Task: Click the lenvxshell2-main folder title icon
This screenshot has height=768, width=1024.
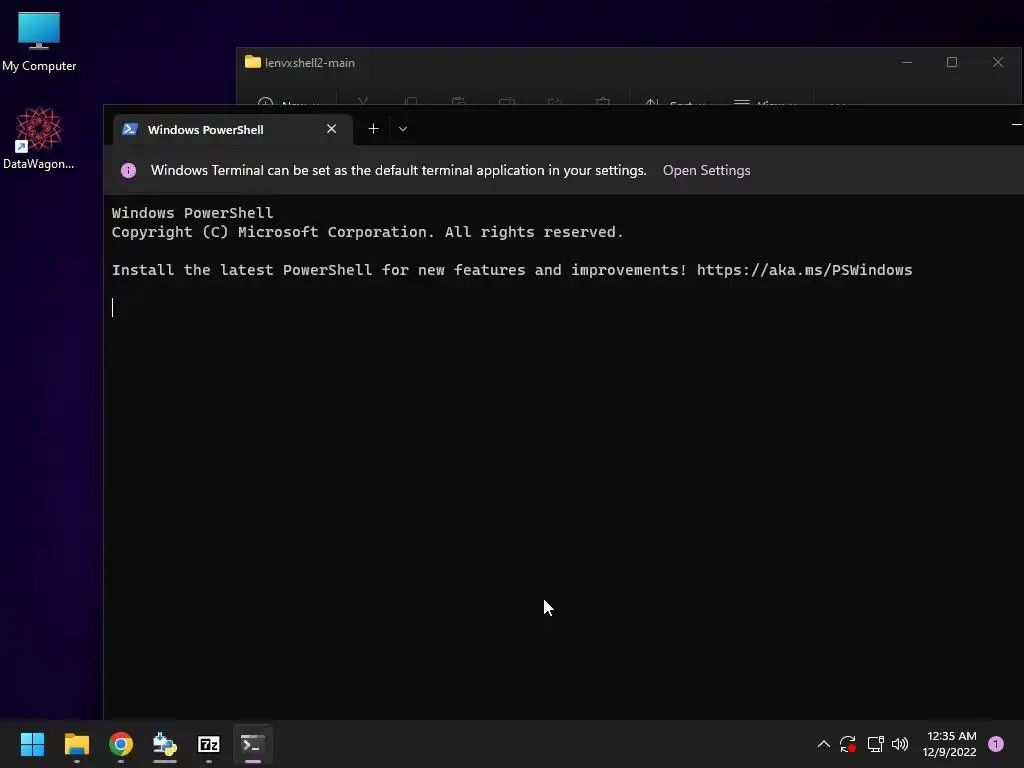Action: click(x=253, y=62)
